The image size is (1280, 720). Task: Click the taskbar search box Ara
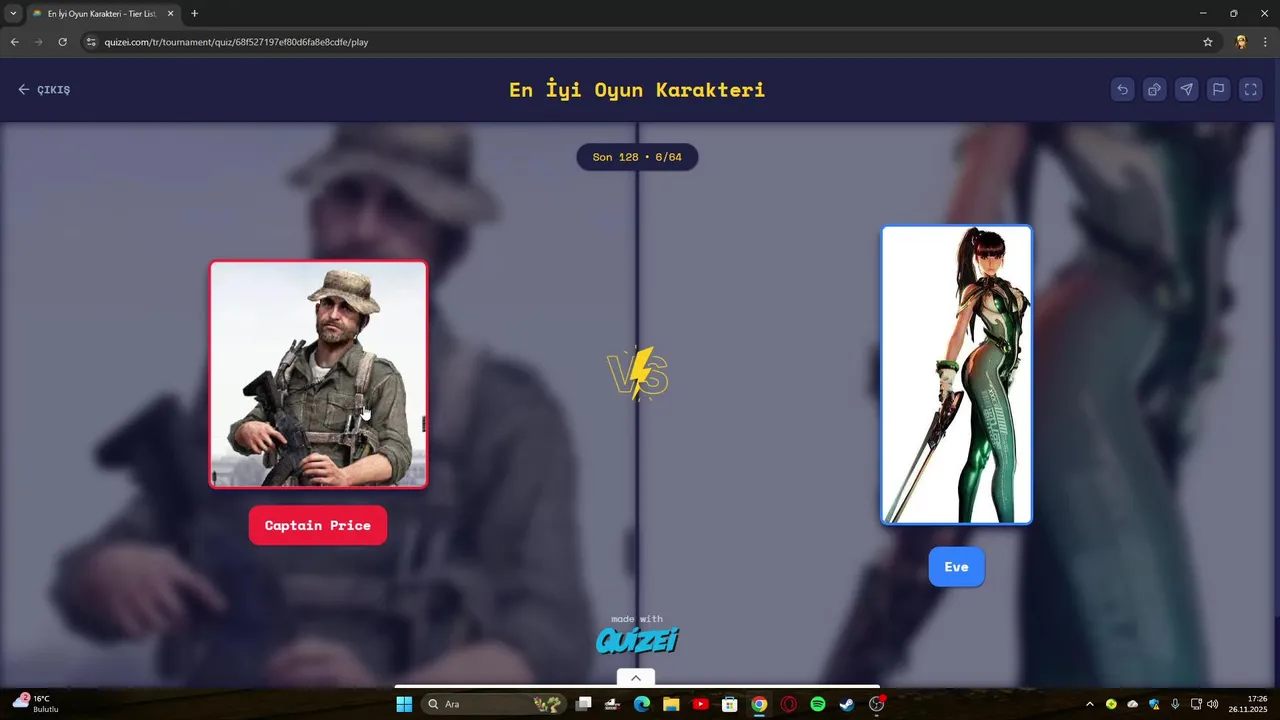tap(494, 704)
